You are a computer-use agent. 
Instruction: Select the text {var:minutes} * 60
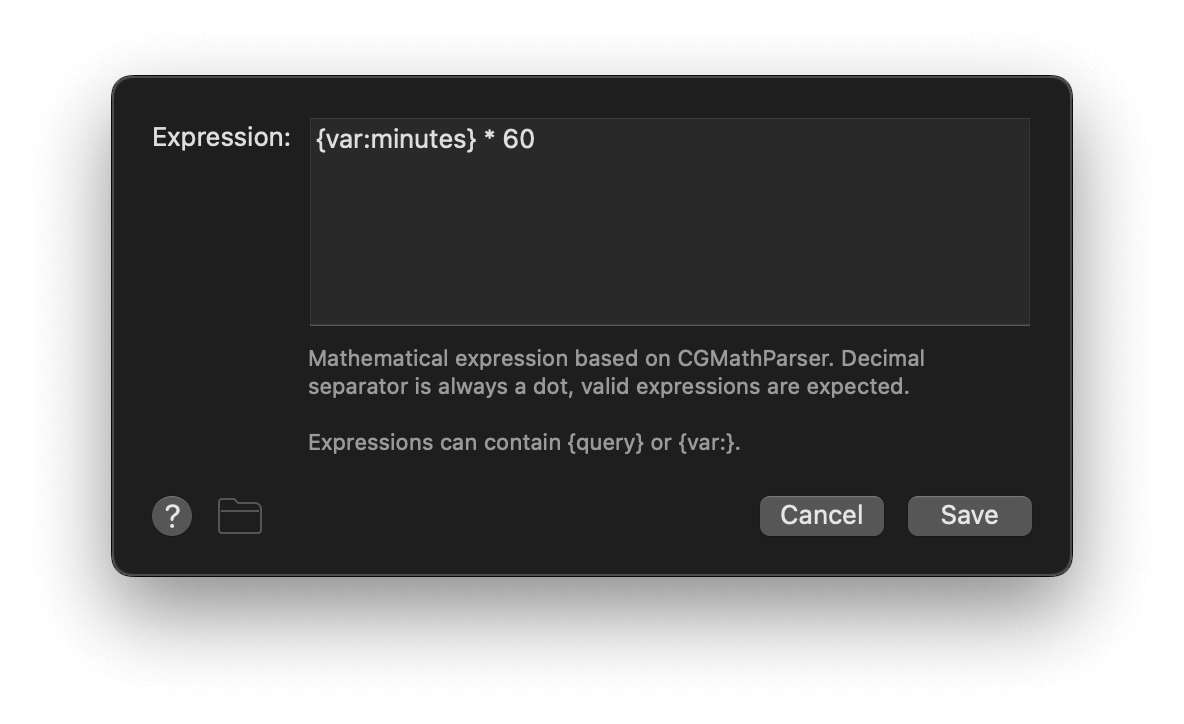coord(424,140)
